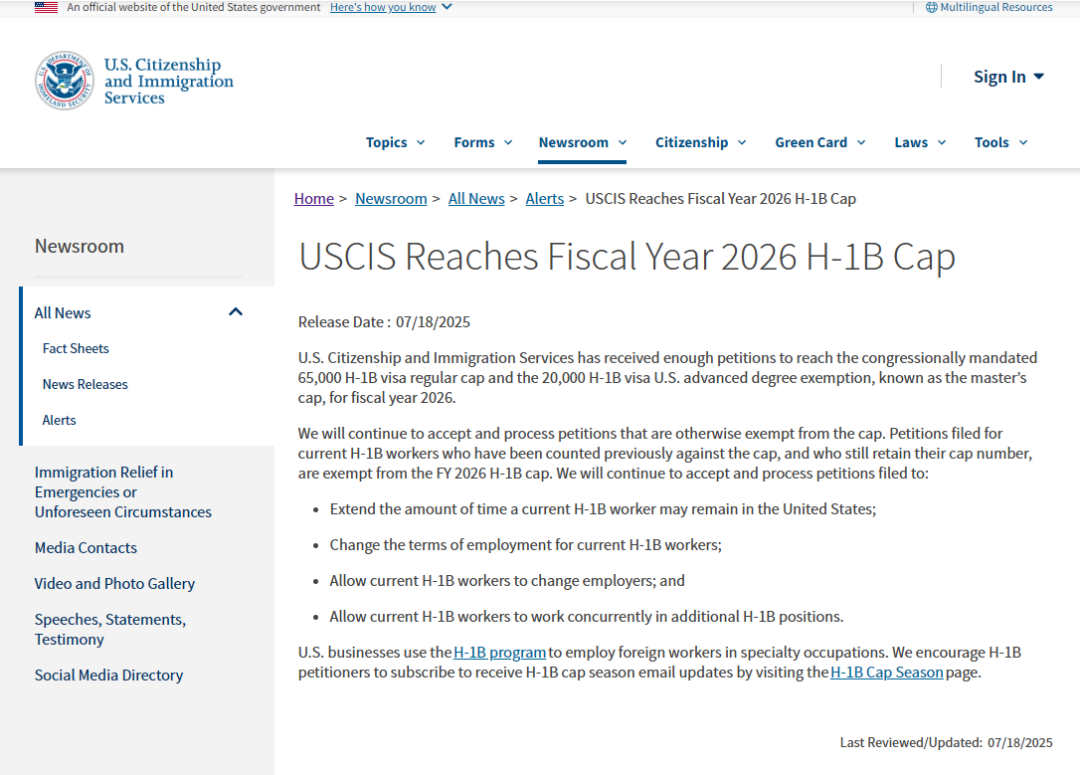Open Multilingual Resources link
The width and height of the screenshot is (1080, 775).
(996, 7)
